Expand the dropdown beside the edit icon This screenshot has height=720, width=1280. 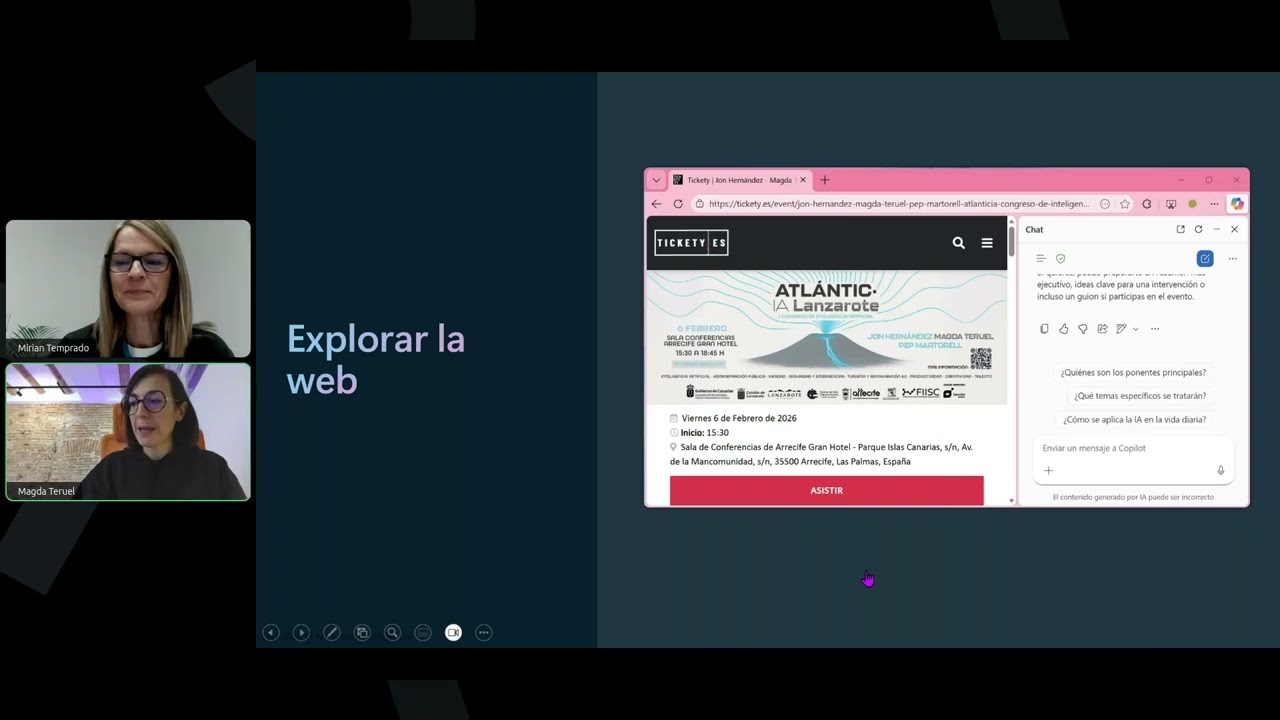[x=1135, y=329]
